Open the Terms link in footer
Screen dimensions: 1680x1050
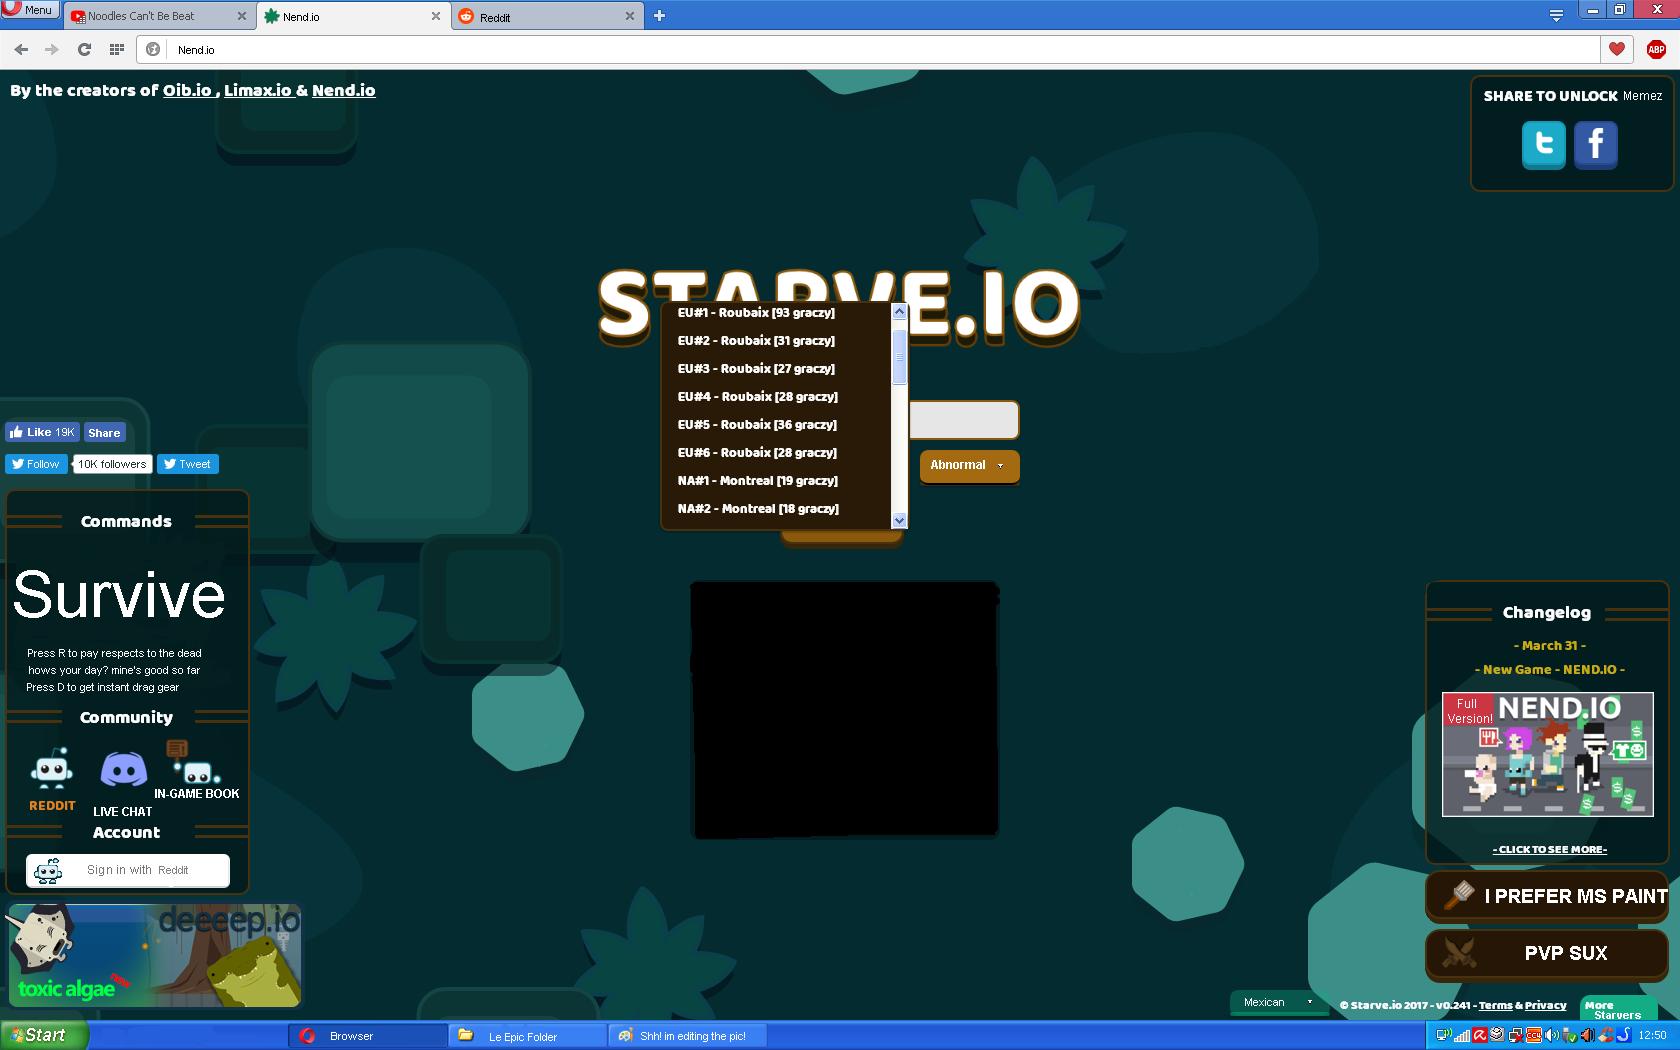(1495, 1006)
